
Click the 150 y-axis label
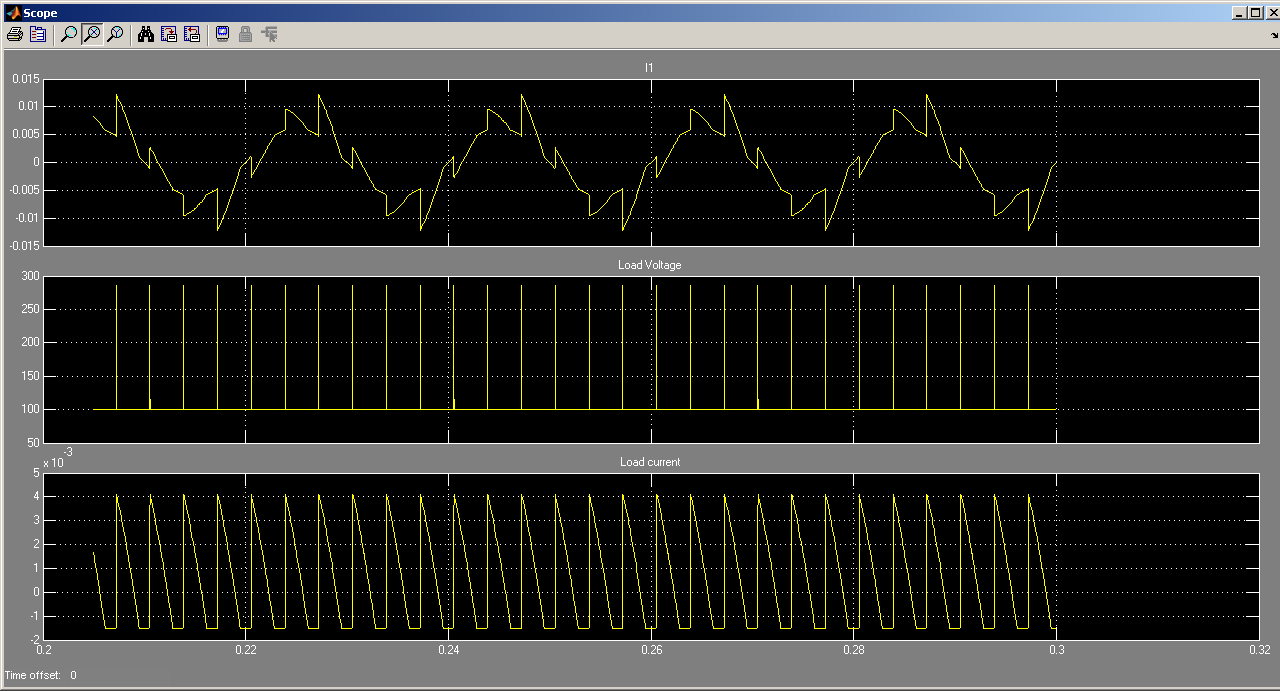29,376
